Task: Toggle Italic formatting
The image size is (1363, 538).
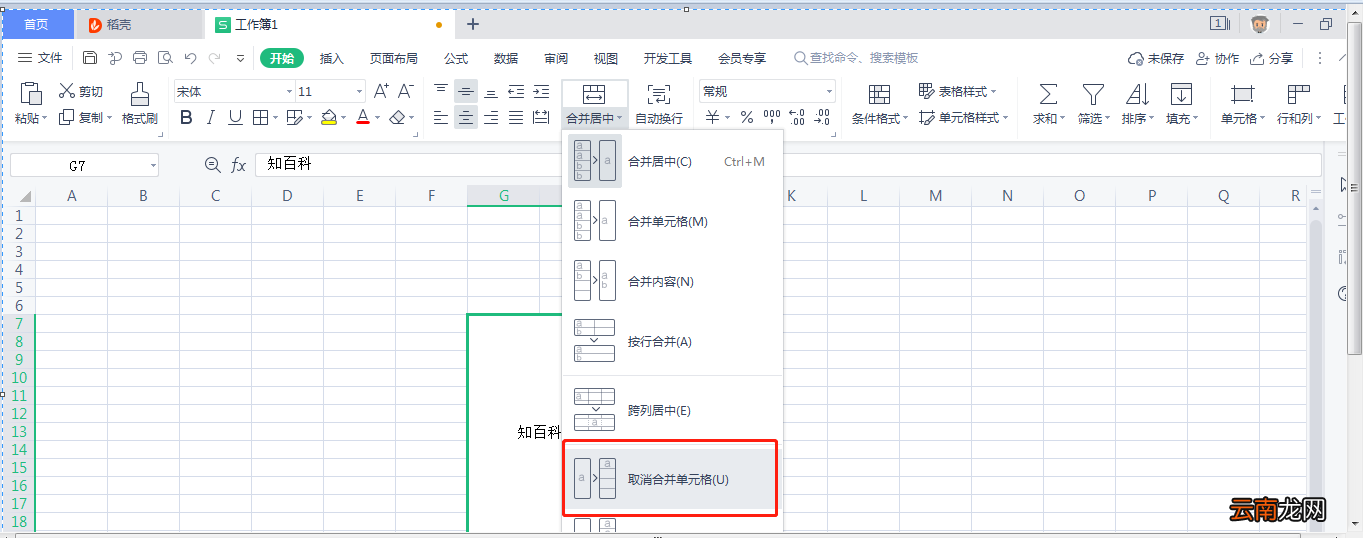Action: point(211,118)
